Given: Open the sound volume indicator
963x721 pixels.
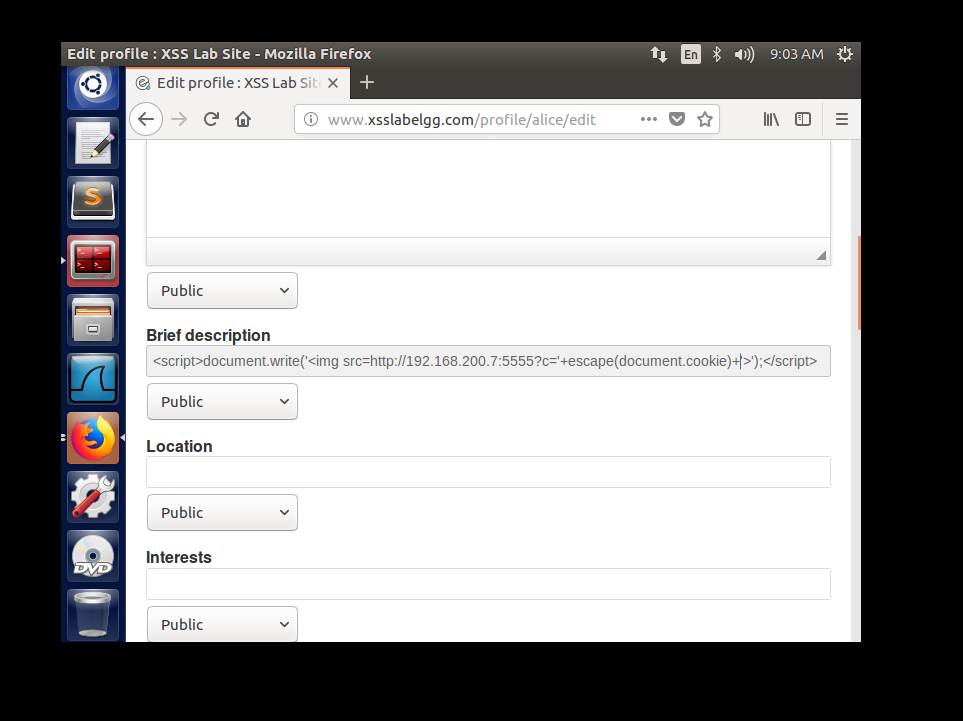Looking at the screenshot, I should point(744,54).
